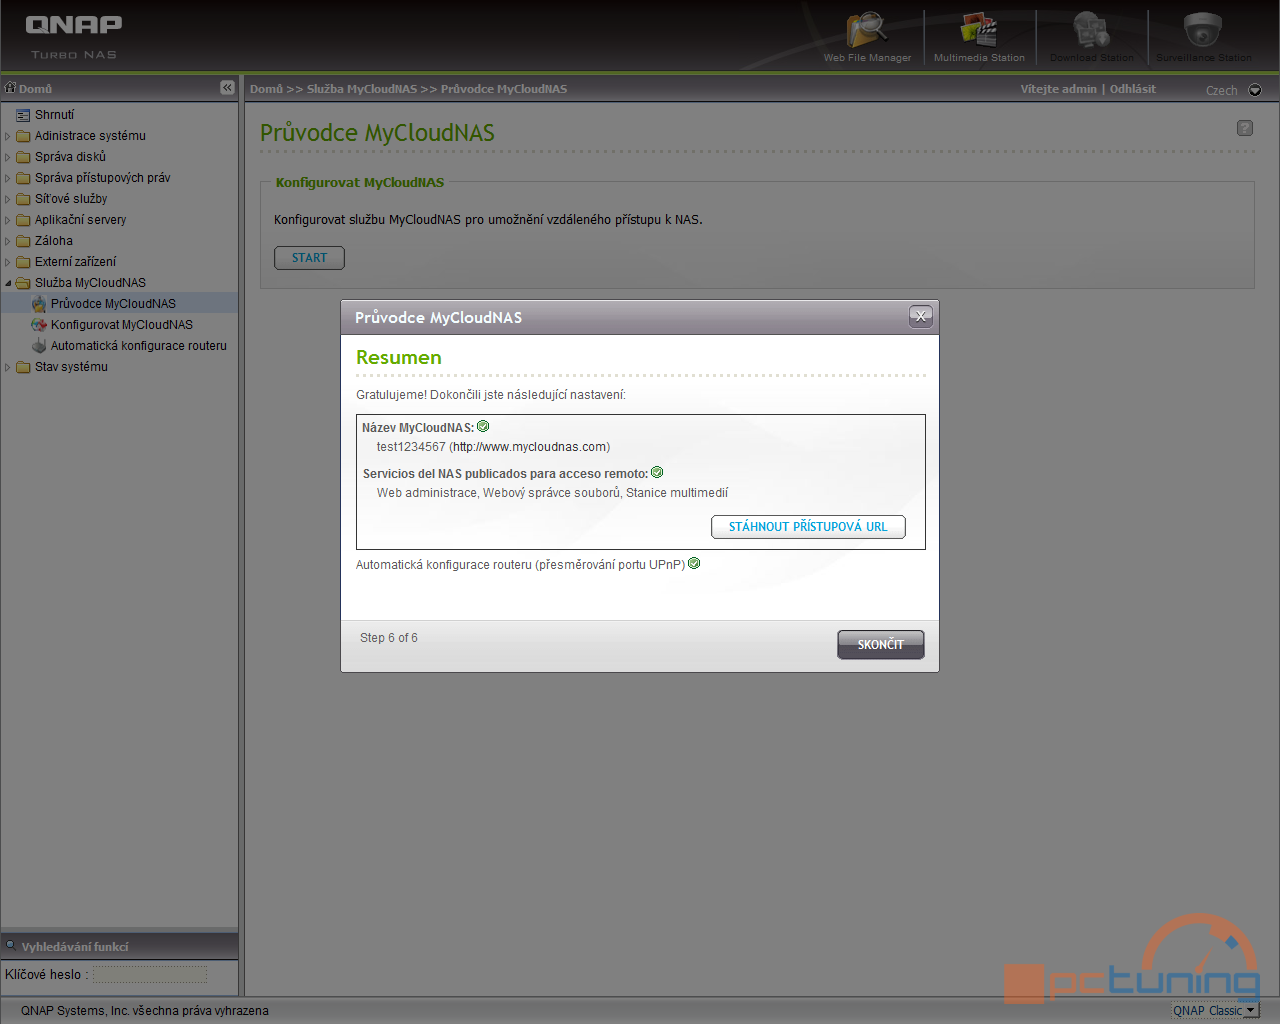Click the Adinistrace systému folder icon

[x=23, y=136]
